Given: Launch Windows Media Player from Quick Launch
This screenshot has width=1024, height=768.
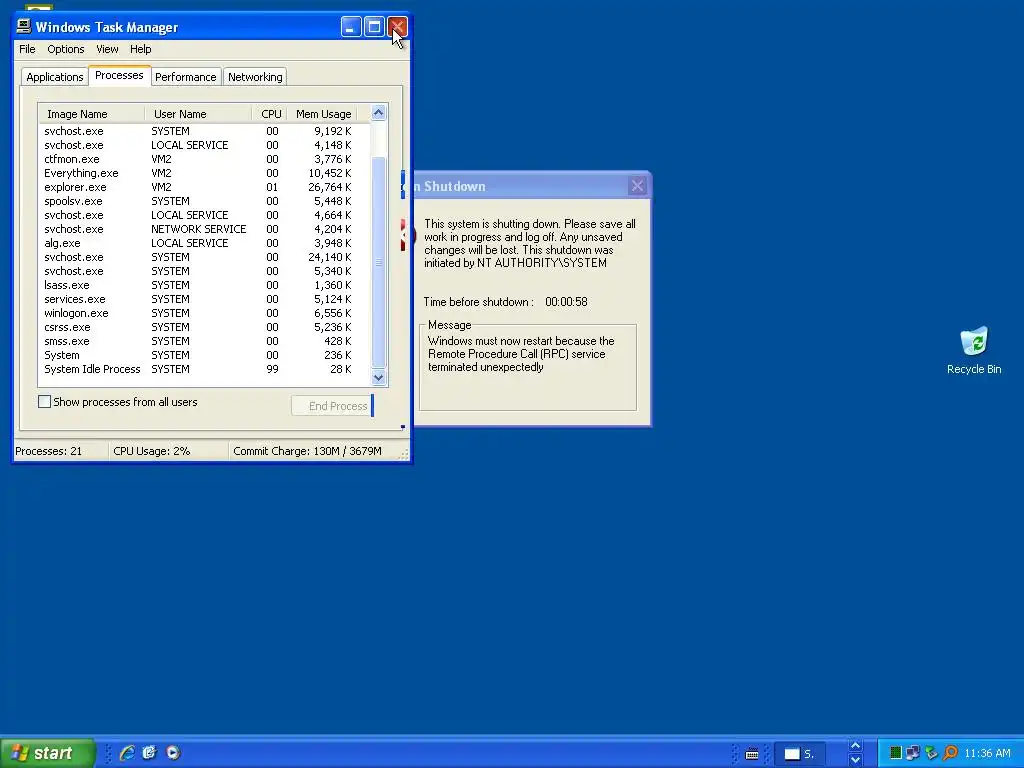Looking at the screenshot, I should pos(173,753).
